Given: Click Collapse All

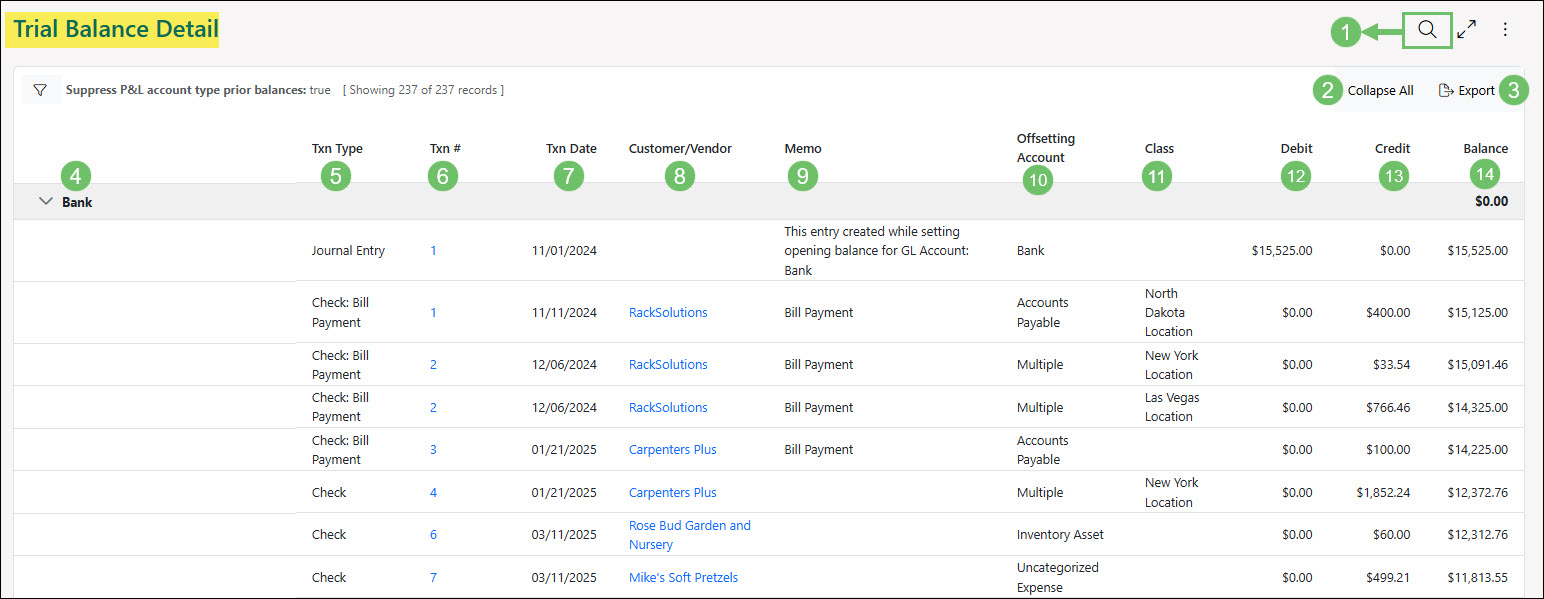Looking at the screenshot, I should (1380, 90).
